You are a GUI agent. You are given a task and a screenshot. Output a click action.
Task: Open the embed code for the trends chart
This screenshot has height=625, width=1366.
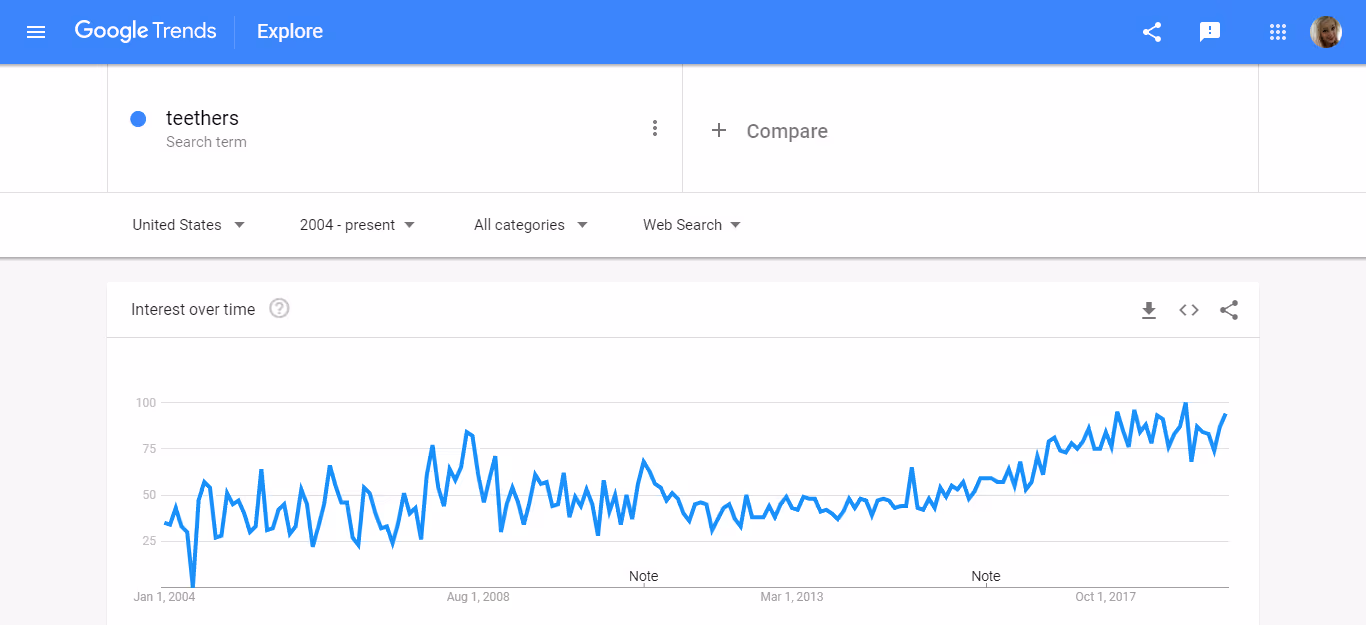click(x=1188, y=310)
